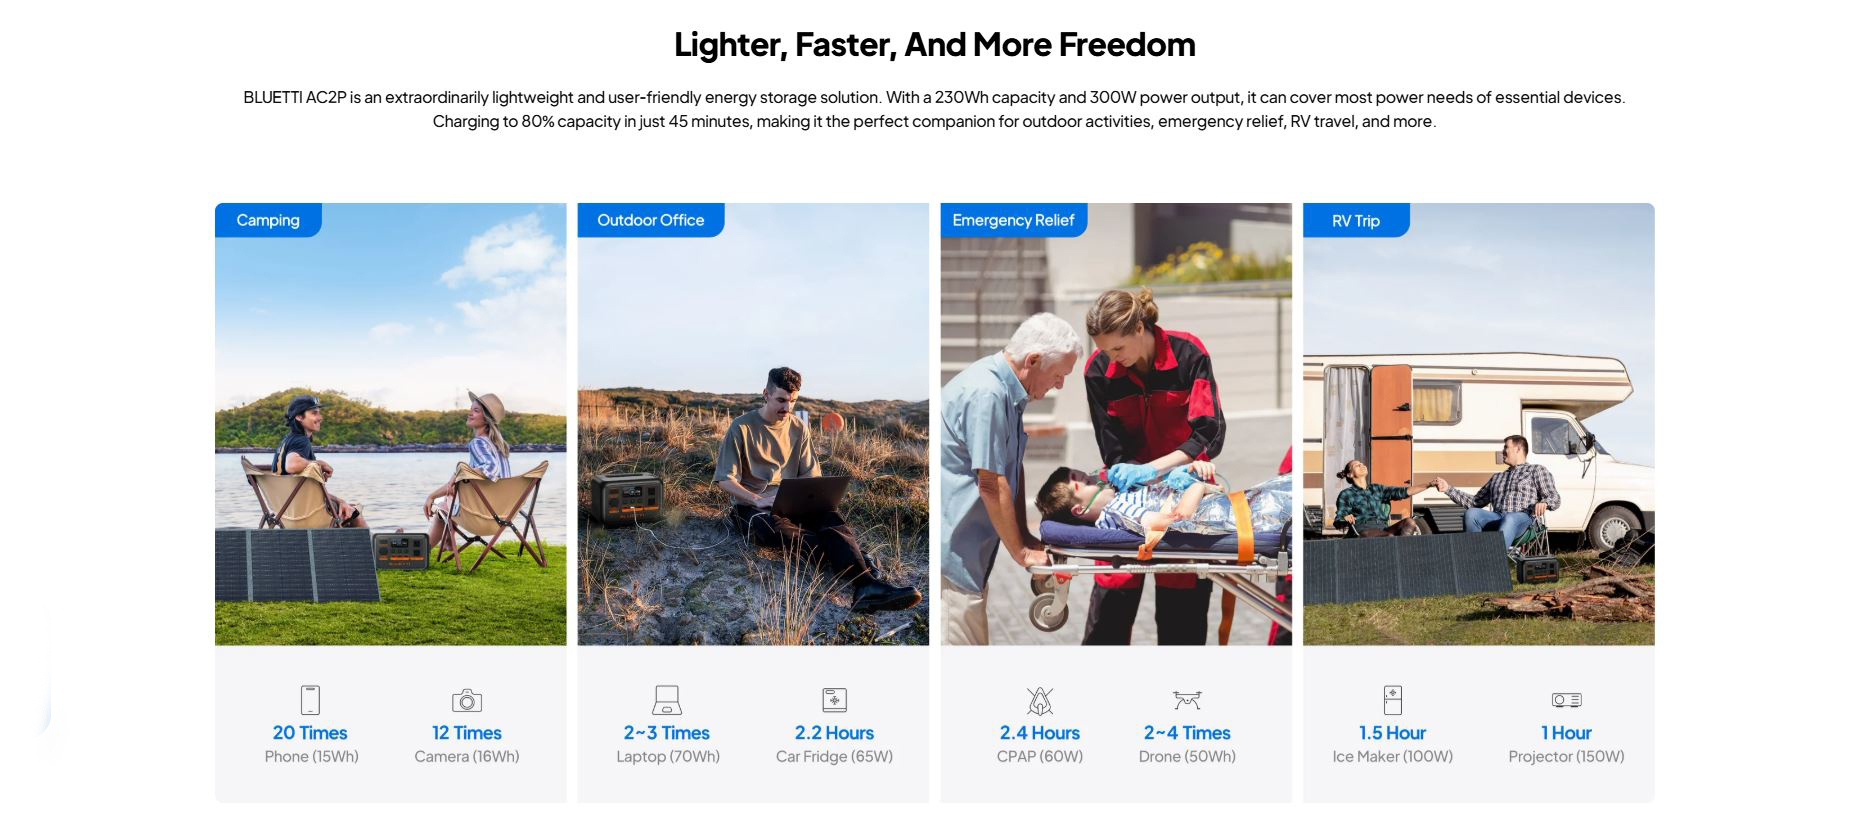Image resolution: width=1872 pixels, height=839 pixels.
Task: Select the Outdoor Office label tag
Action: click(x=651, y=220)
